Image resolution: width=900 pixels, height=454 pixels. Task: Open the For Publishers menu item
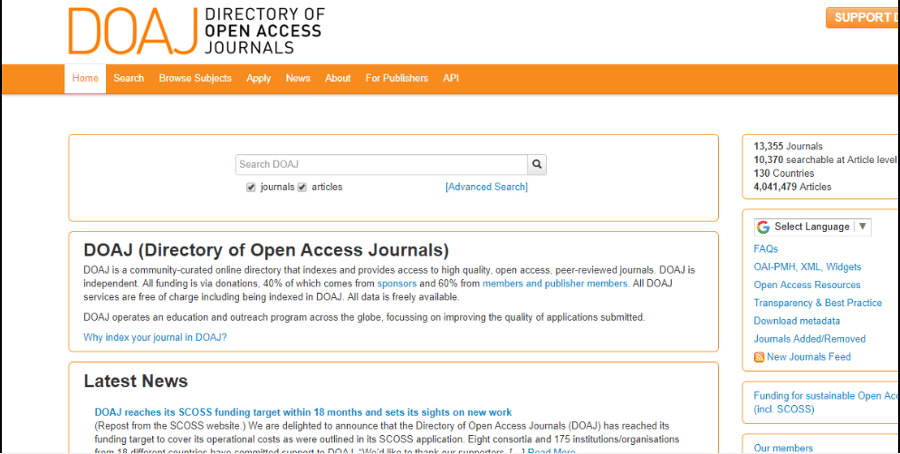pyautogui.click(x=396, y=78)
